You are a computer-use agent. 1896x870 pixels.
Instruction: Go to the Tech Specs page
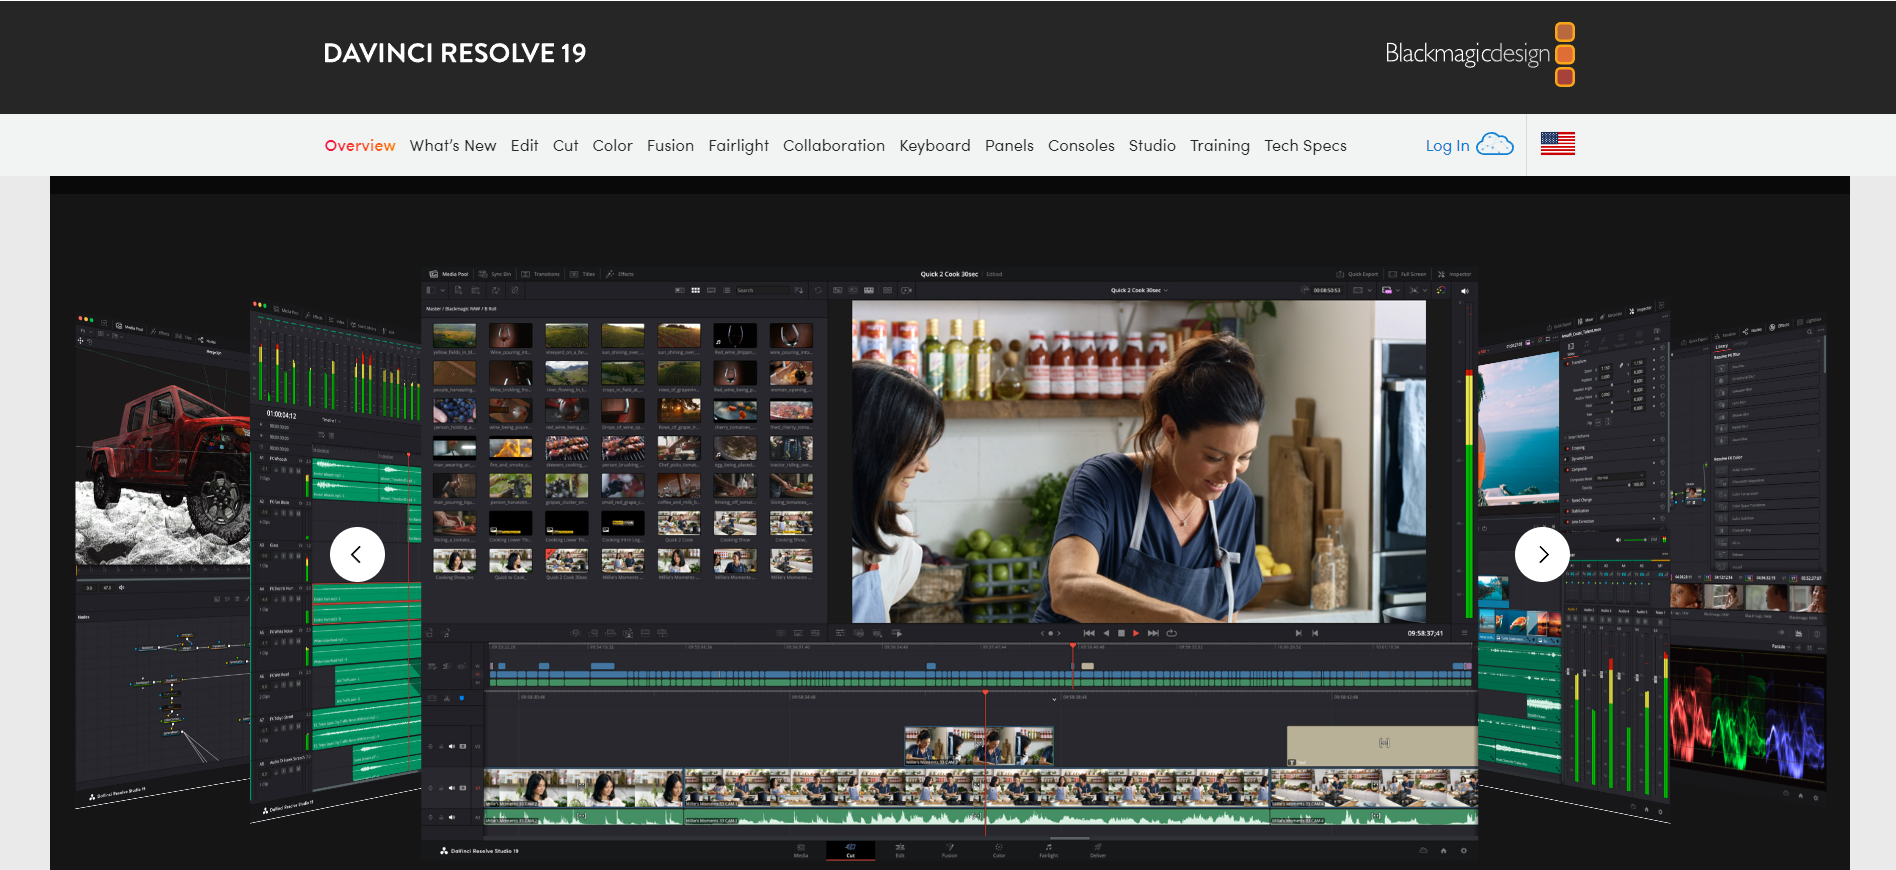pyautogui.click(x=1305, y=146)
